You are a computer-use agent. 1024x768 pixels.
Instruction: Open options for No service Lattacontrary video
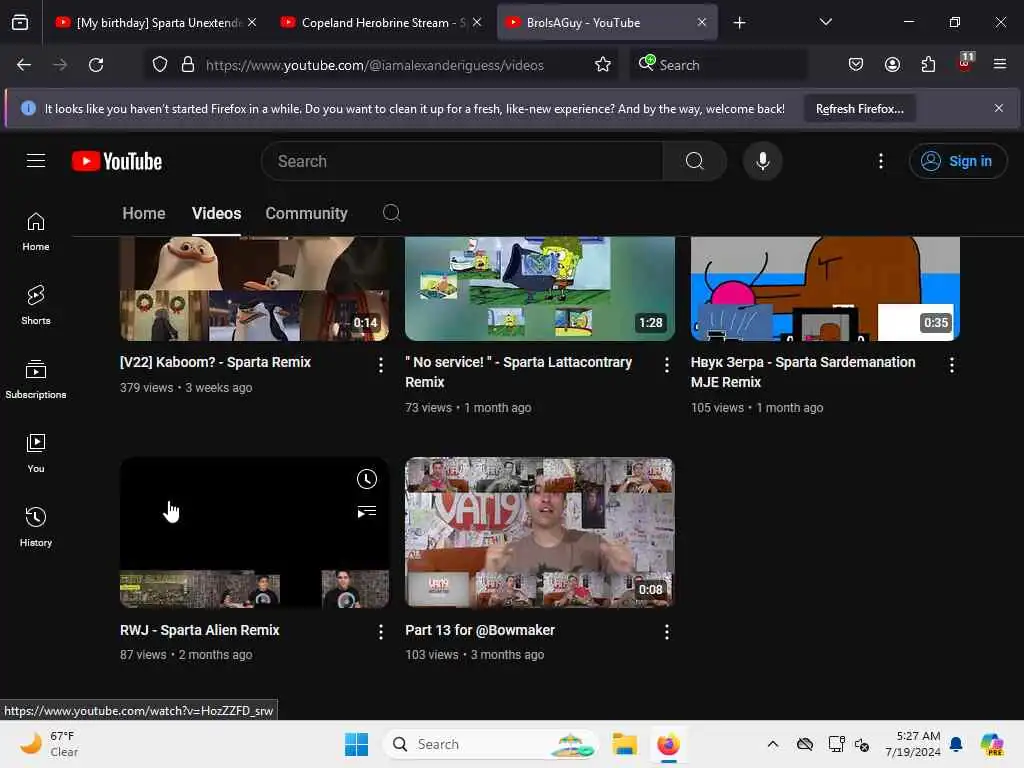tap(666, 365)
